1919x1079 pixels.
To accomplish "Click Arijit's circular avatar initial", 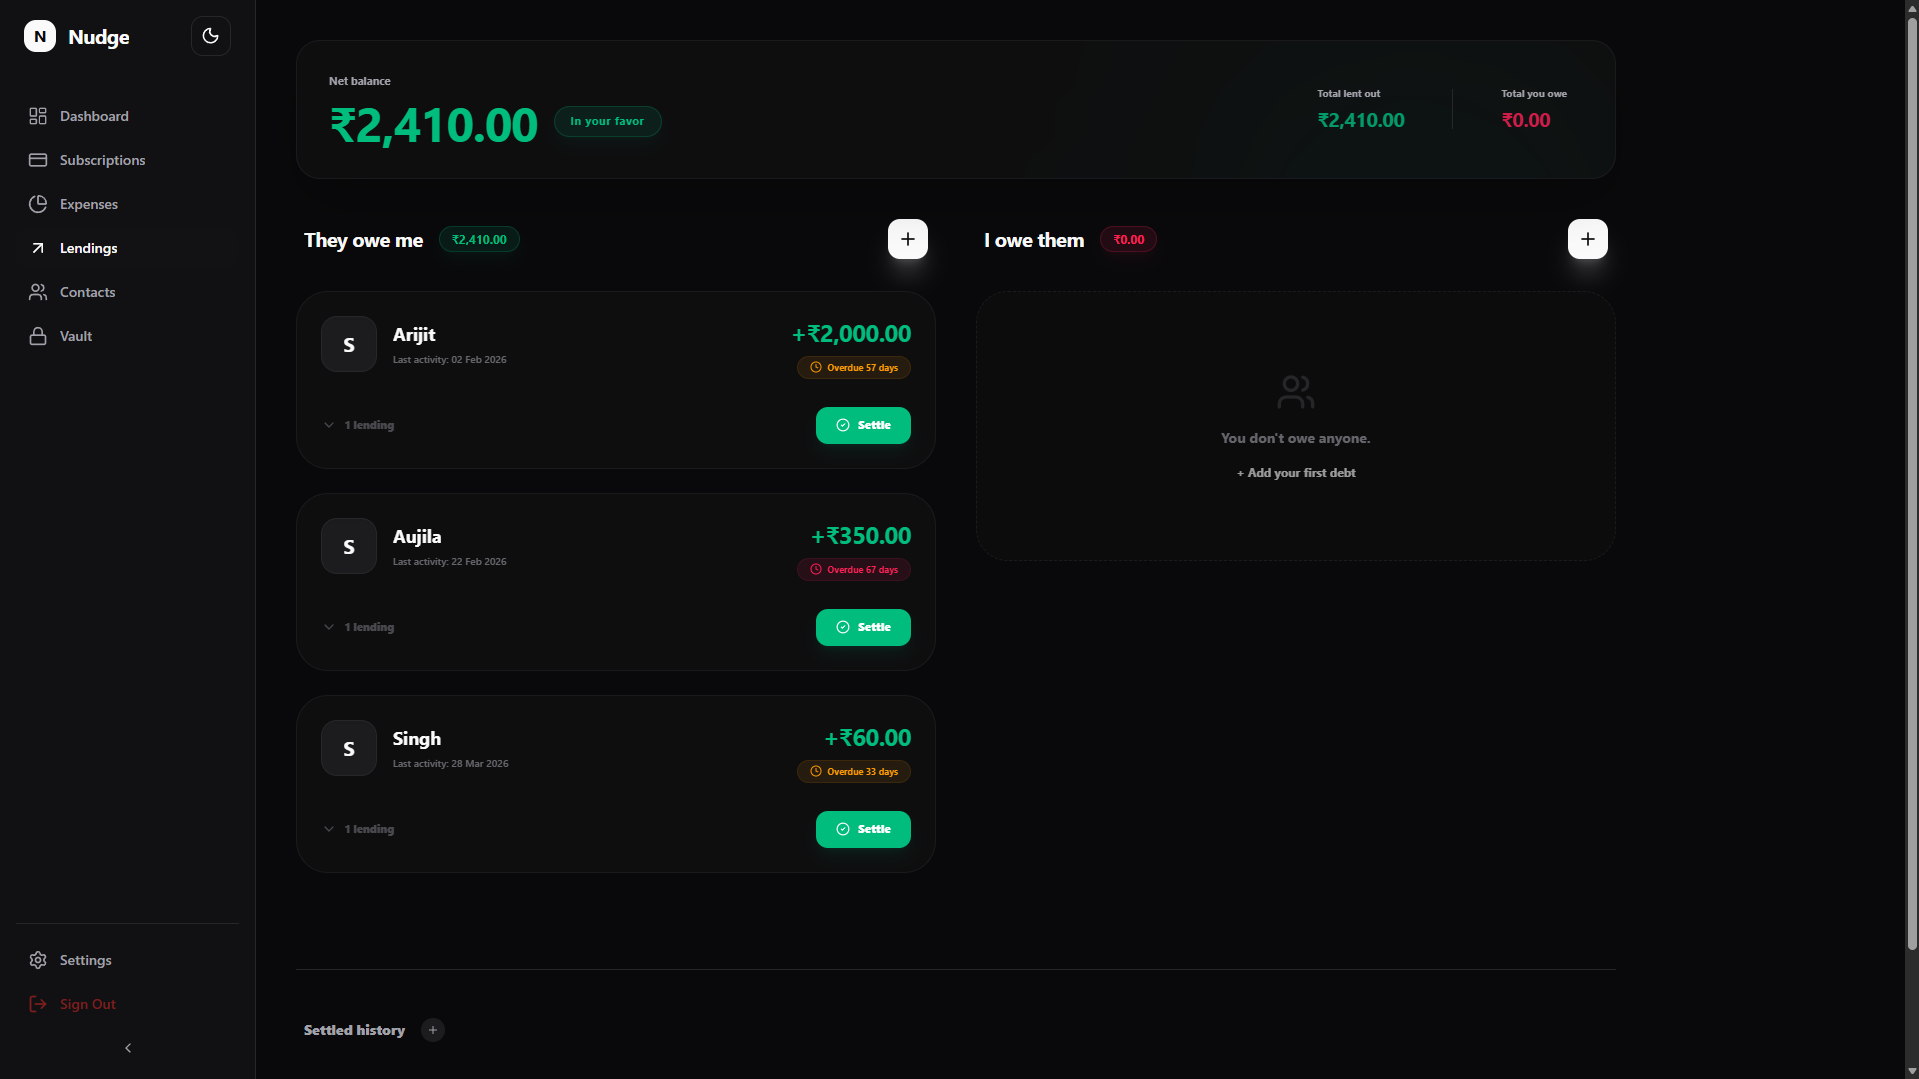I will click(348, 343).
